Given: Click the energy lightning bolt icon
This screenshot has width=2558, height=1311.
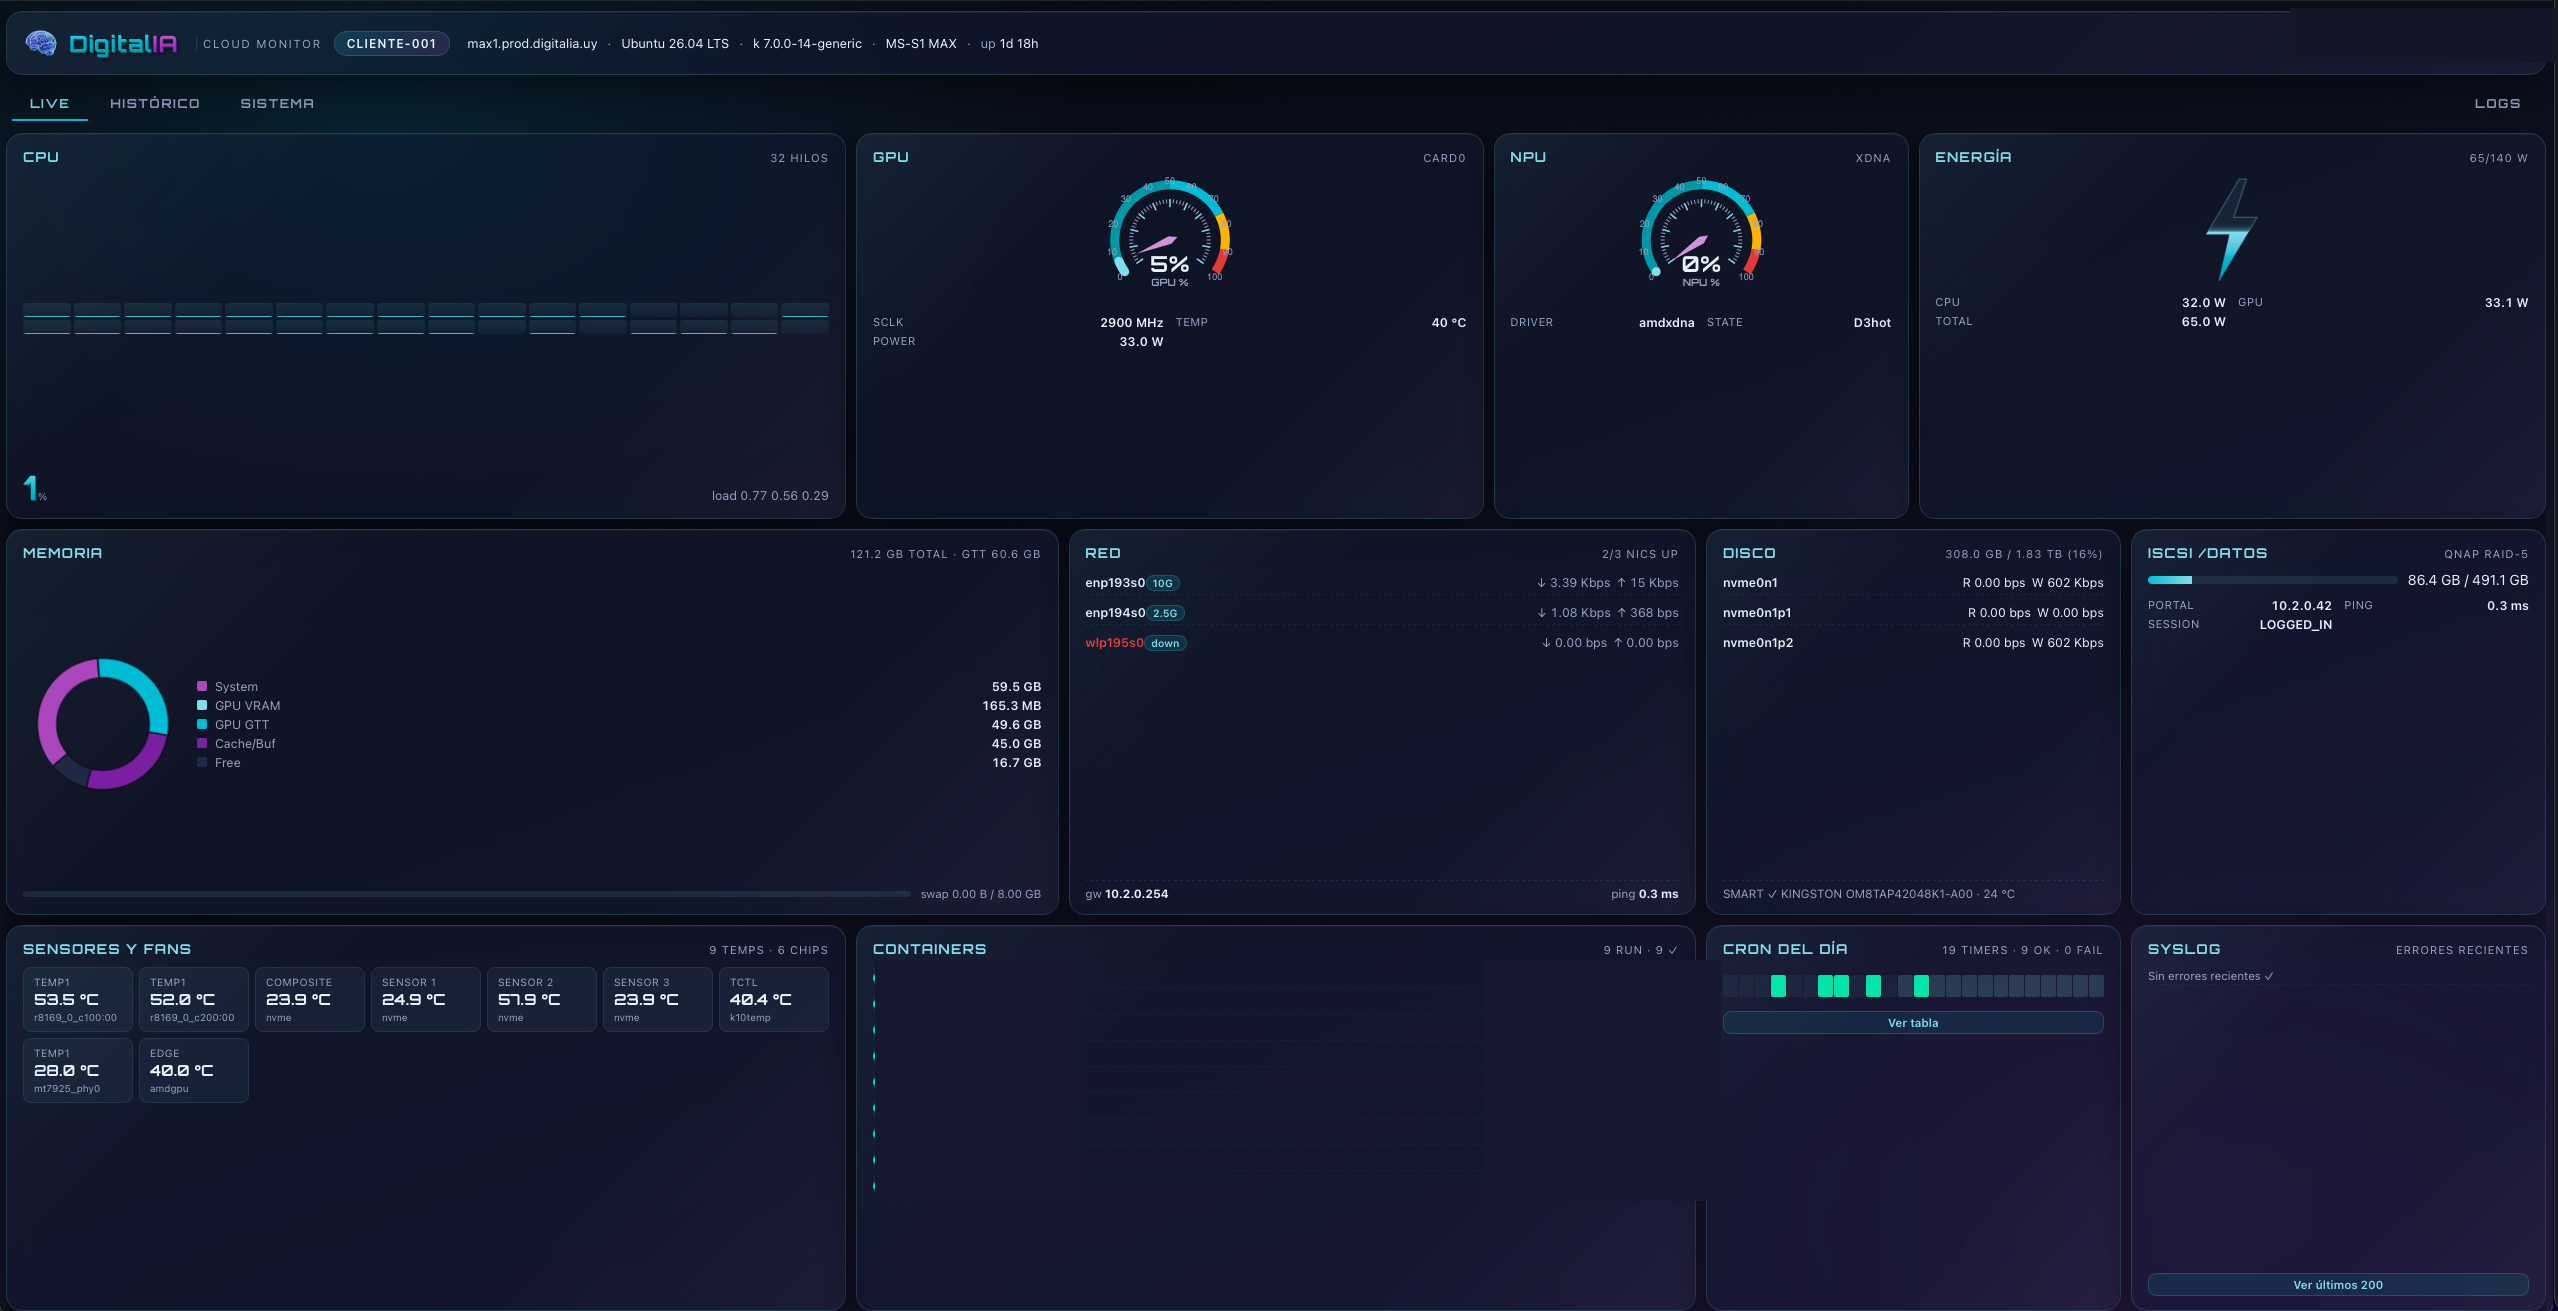Looking at the screenshot, I should click(x=2231, y=229).
